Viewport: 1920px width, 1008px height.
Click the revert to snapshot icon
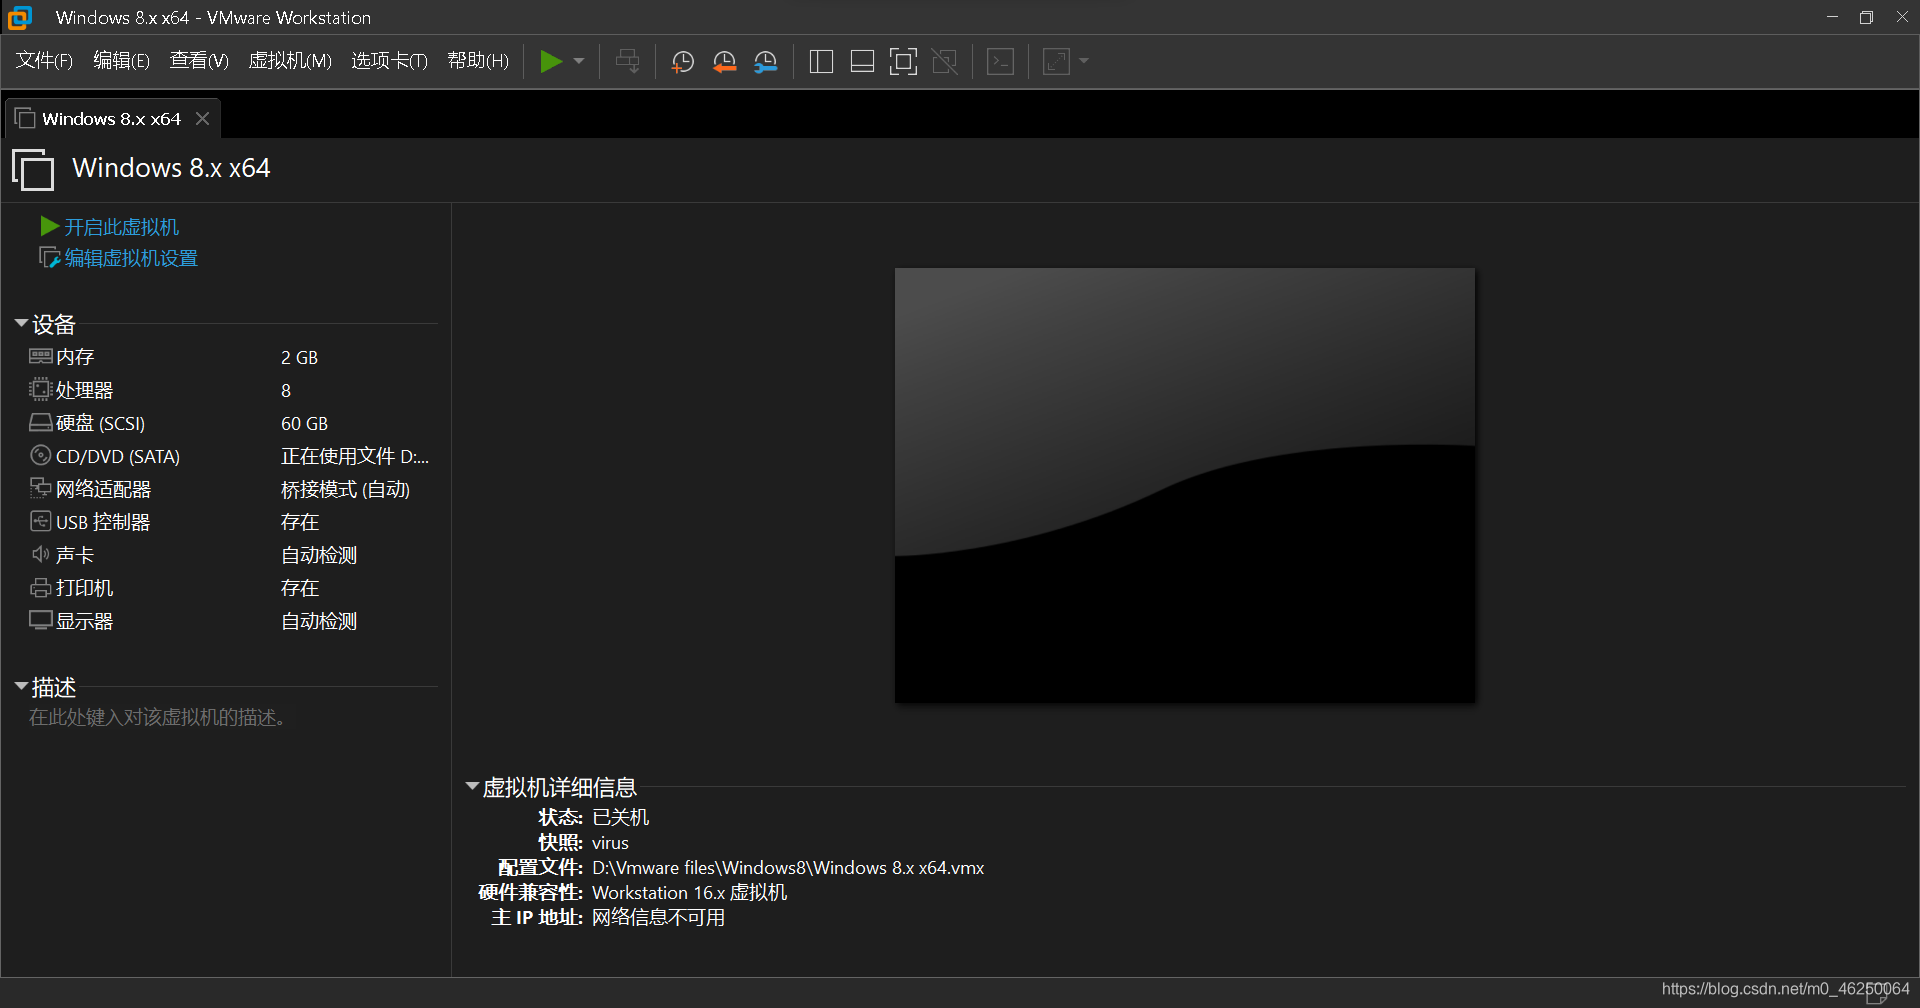click(x=724, y=62)
